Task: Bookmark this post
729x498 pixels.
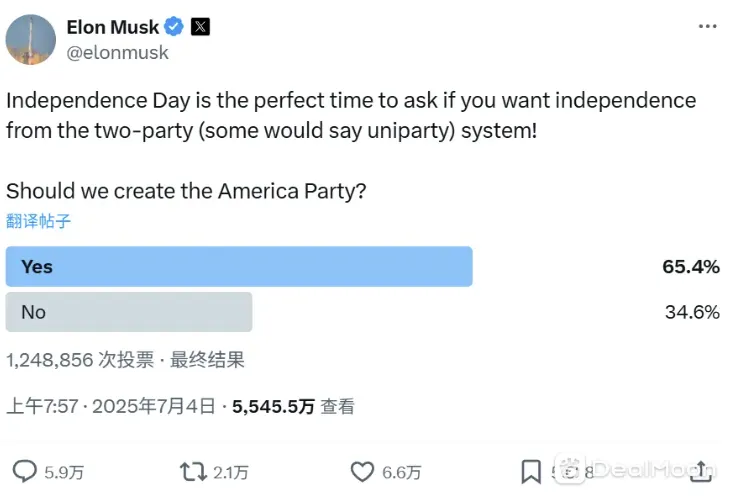Action: 531,471
